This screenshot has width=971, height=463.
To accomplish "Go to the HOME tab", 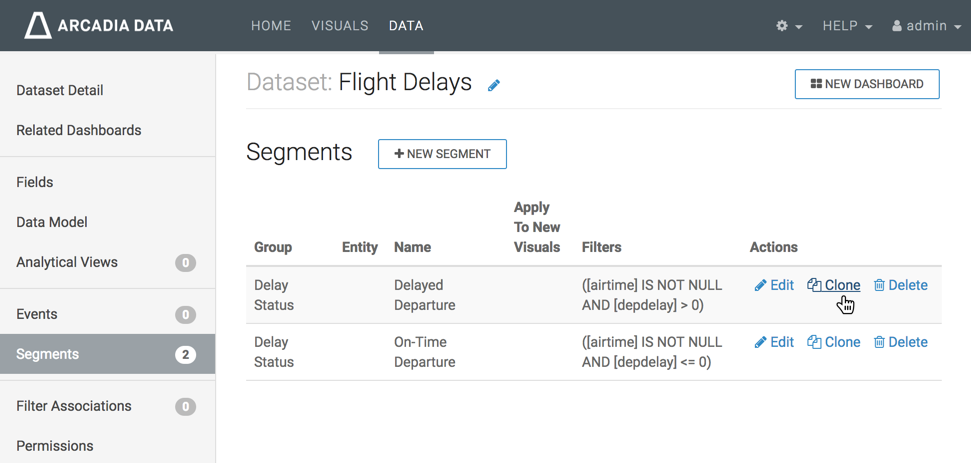I will 271,26.
